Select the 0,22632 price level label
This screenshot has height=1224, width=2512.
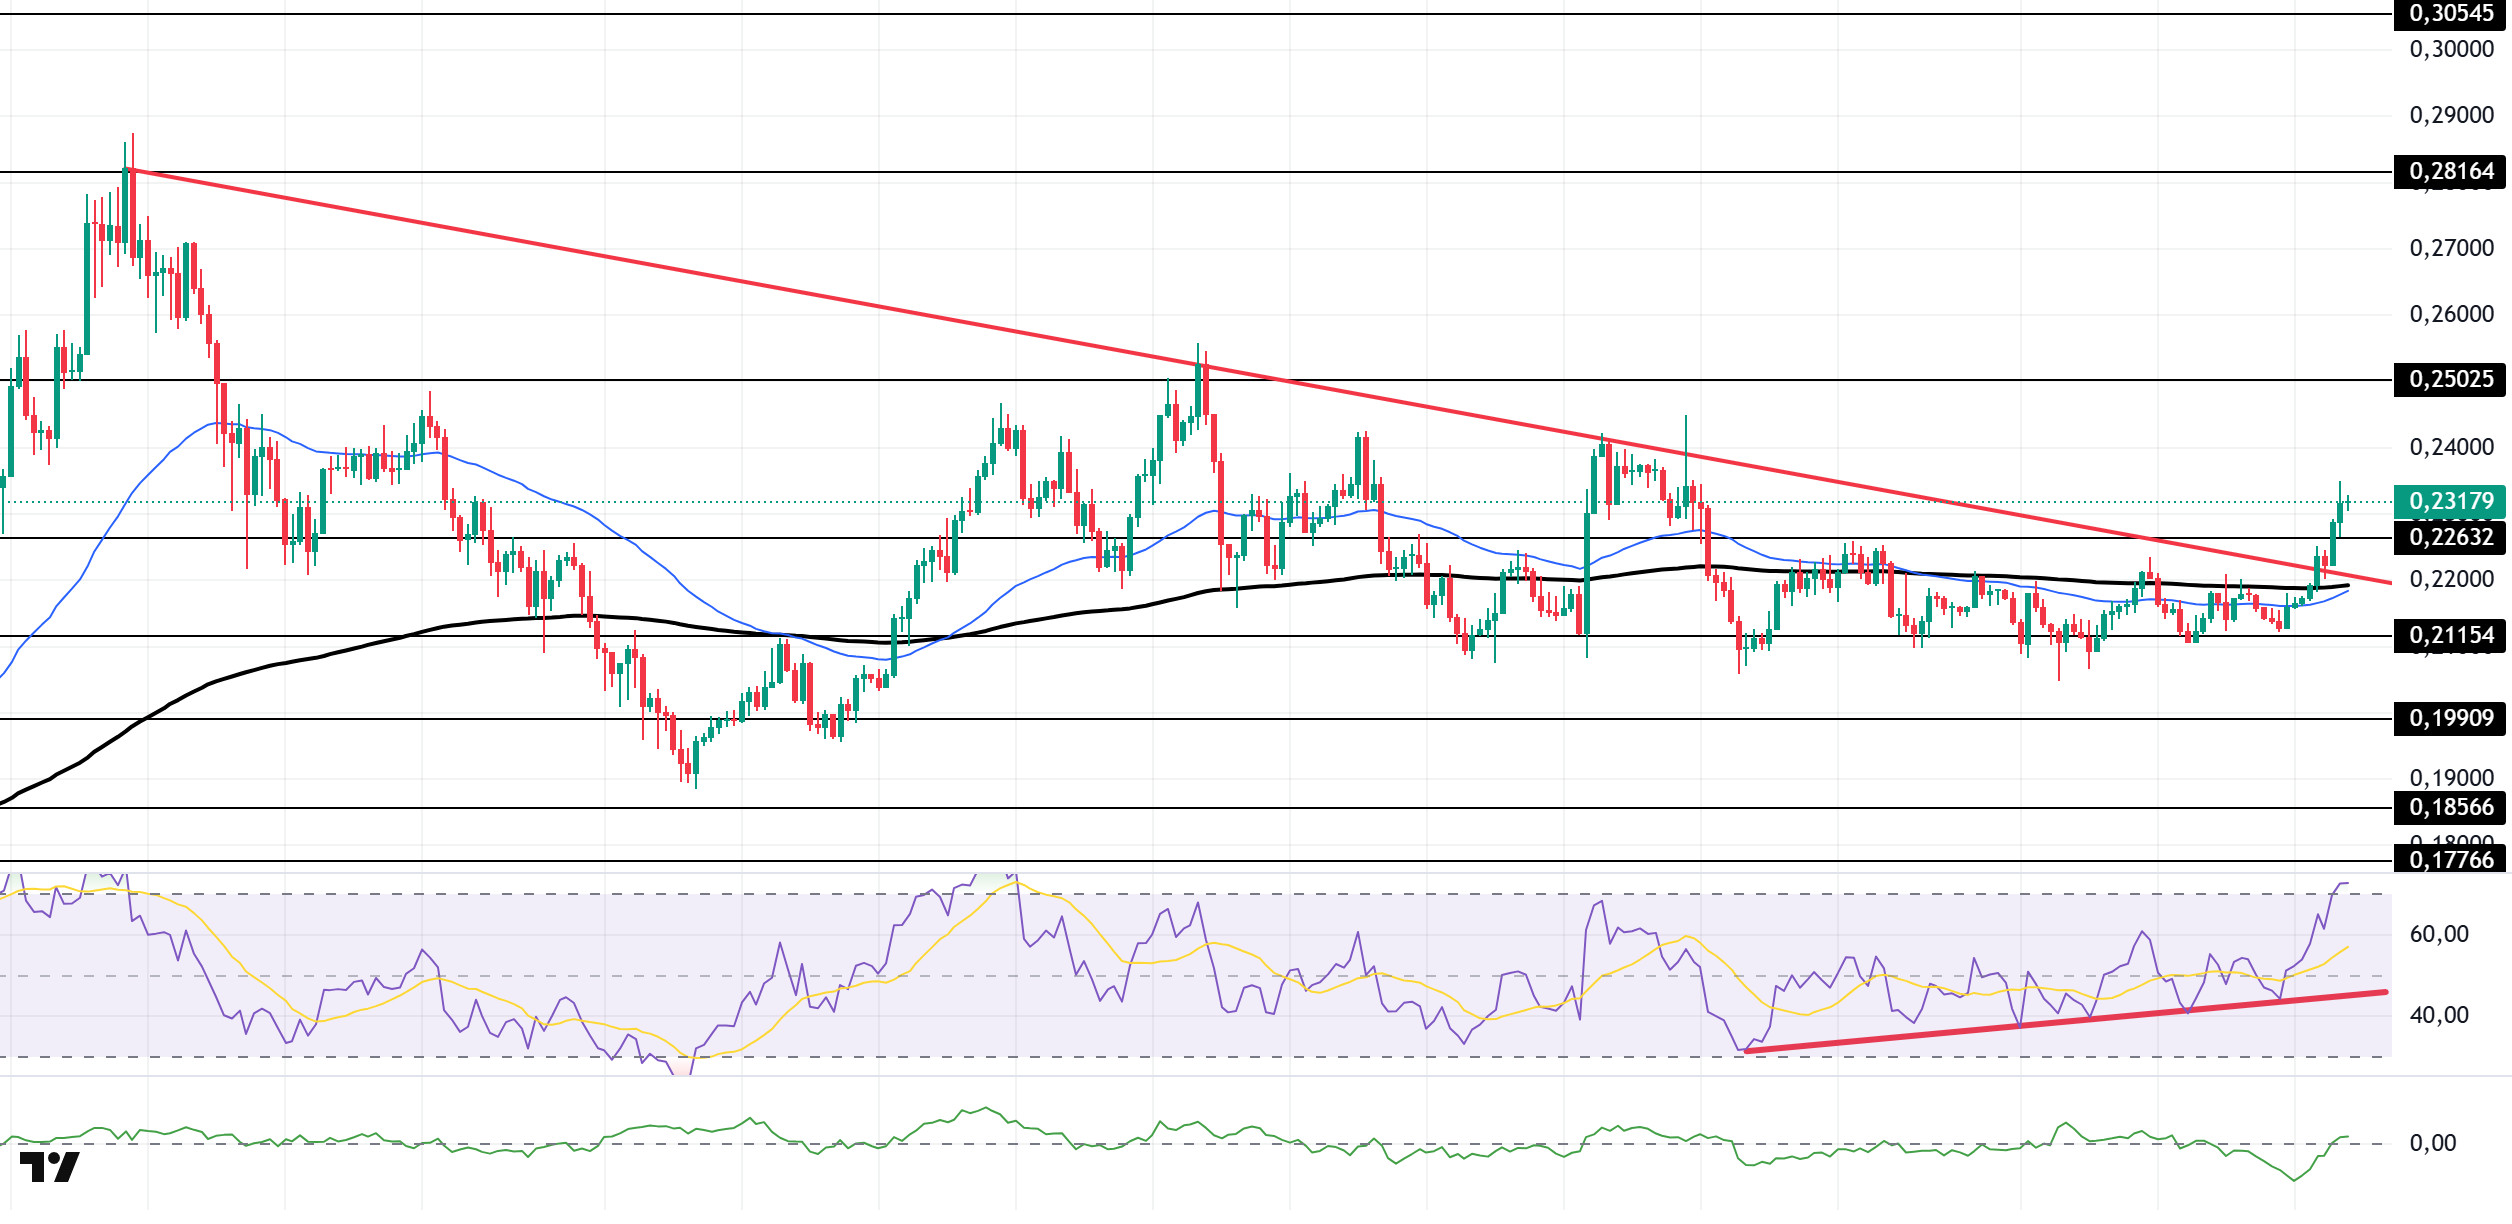pyautogui.click(x=2452, y=538)
